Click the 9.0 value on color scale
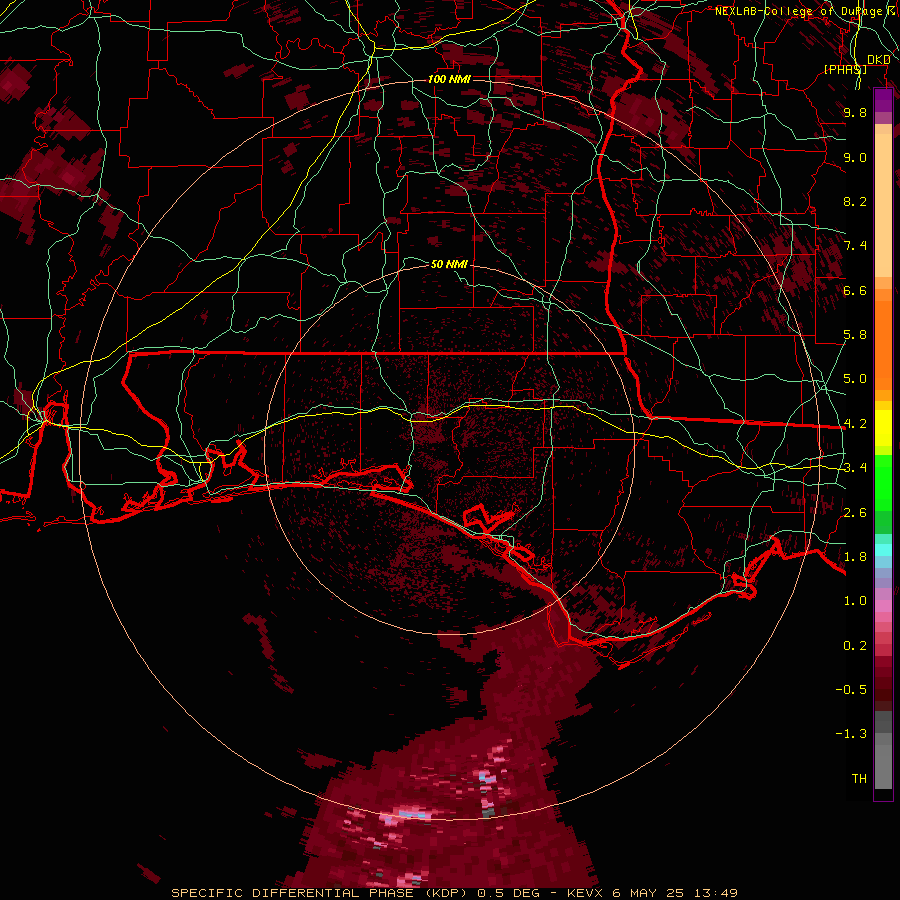The width and height of the screenshot is (900, 900). tap(855, 157)
